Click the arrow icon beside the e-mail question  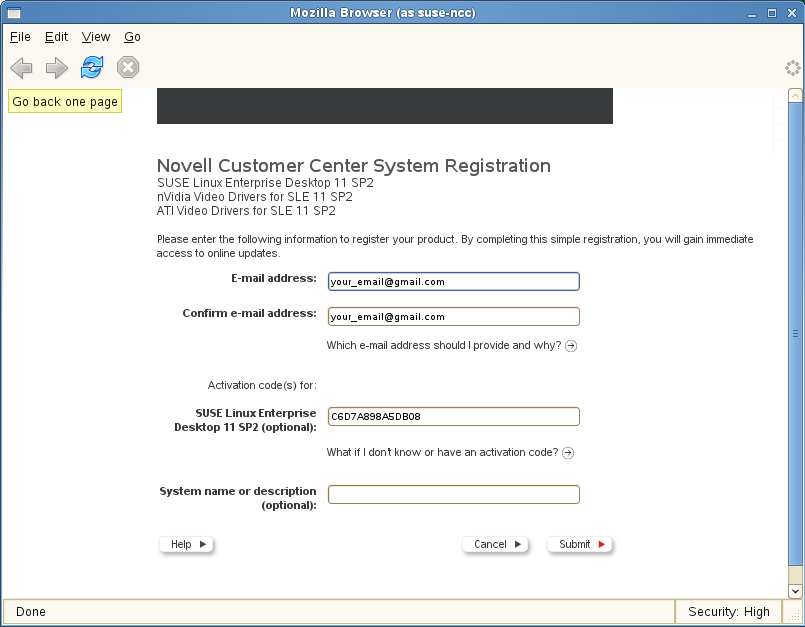pyautogui.click(x=571, y=346)
